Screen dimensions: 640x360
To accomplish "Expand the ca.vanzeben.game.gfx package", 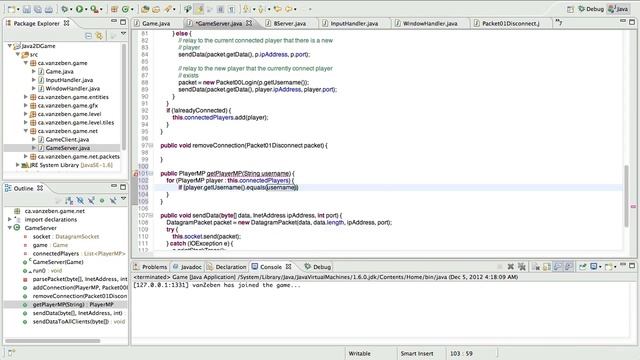I will pyautogui.click(x=26, y=105).
